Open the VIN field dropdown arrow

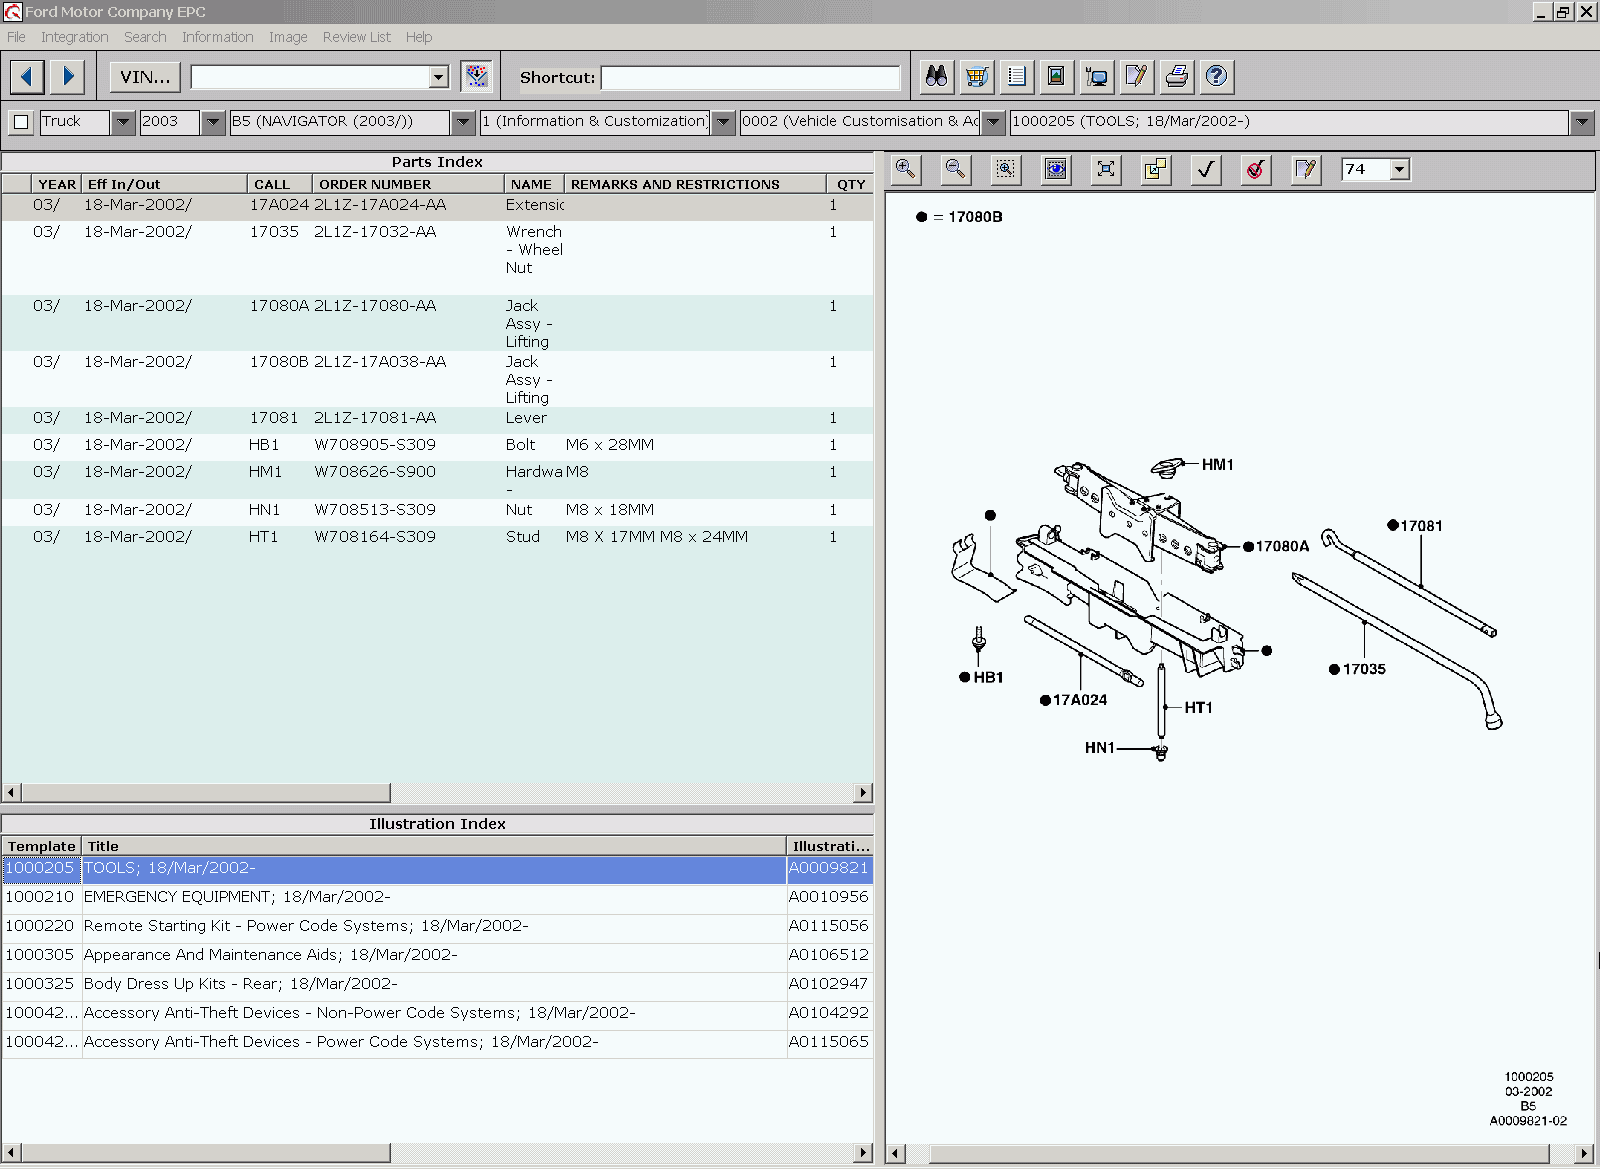(438, 77)
